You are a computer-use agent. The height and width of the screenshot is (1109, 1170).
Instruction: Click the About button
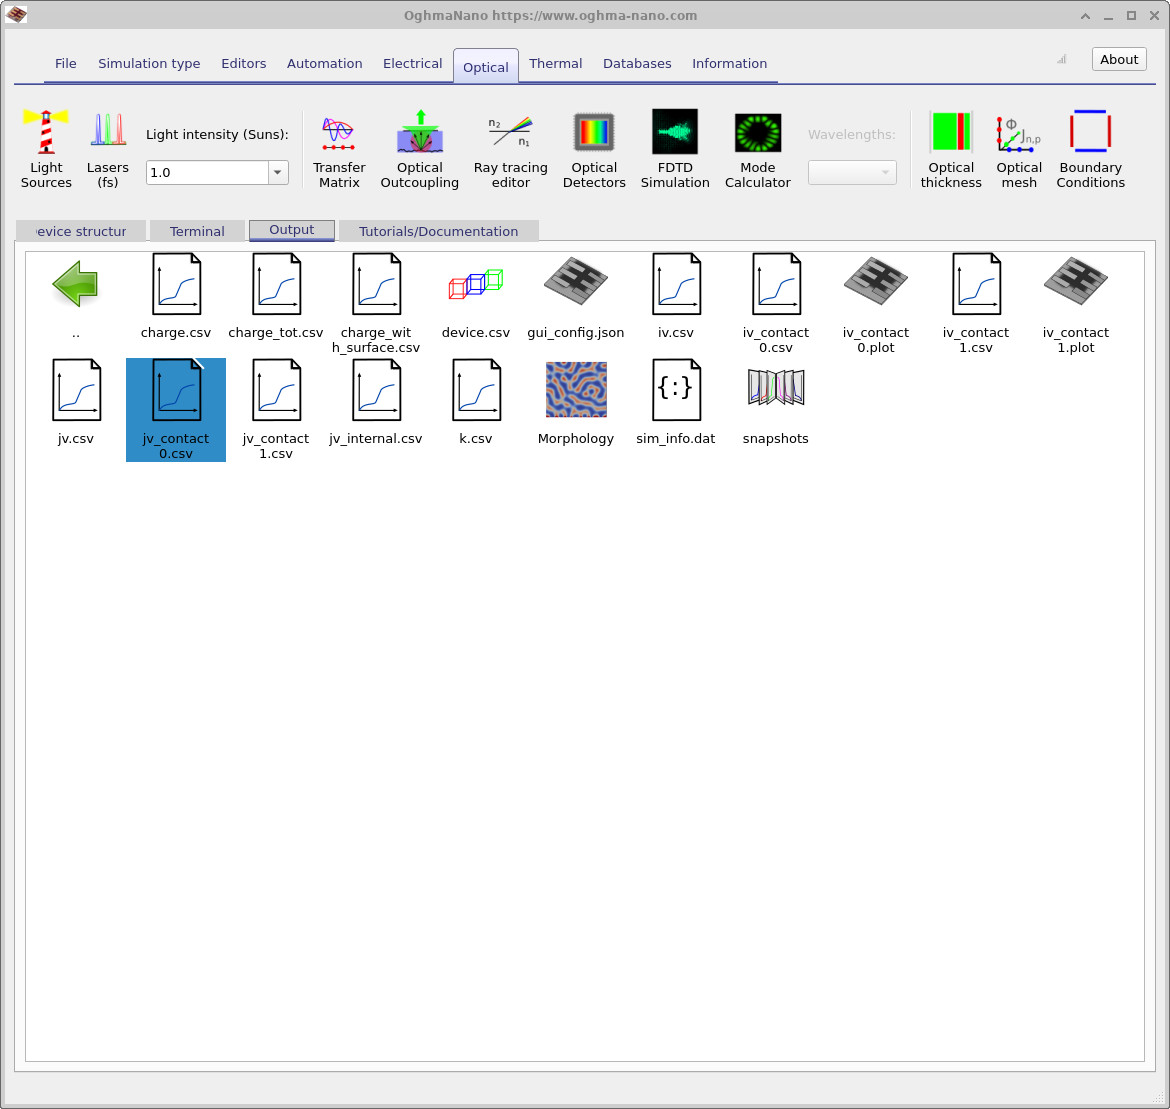(x=1118, y=59)
